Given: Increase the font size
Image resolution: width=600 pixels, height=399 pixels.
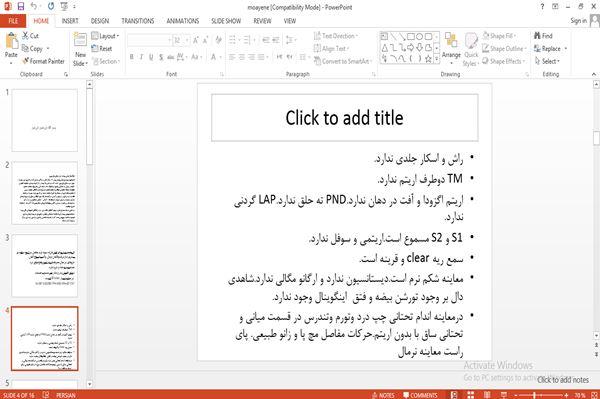Looking at the screenshot, I should coord(196,40).
